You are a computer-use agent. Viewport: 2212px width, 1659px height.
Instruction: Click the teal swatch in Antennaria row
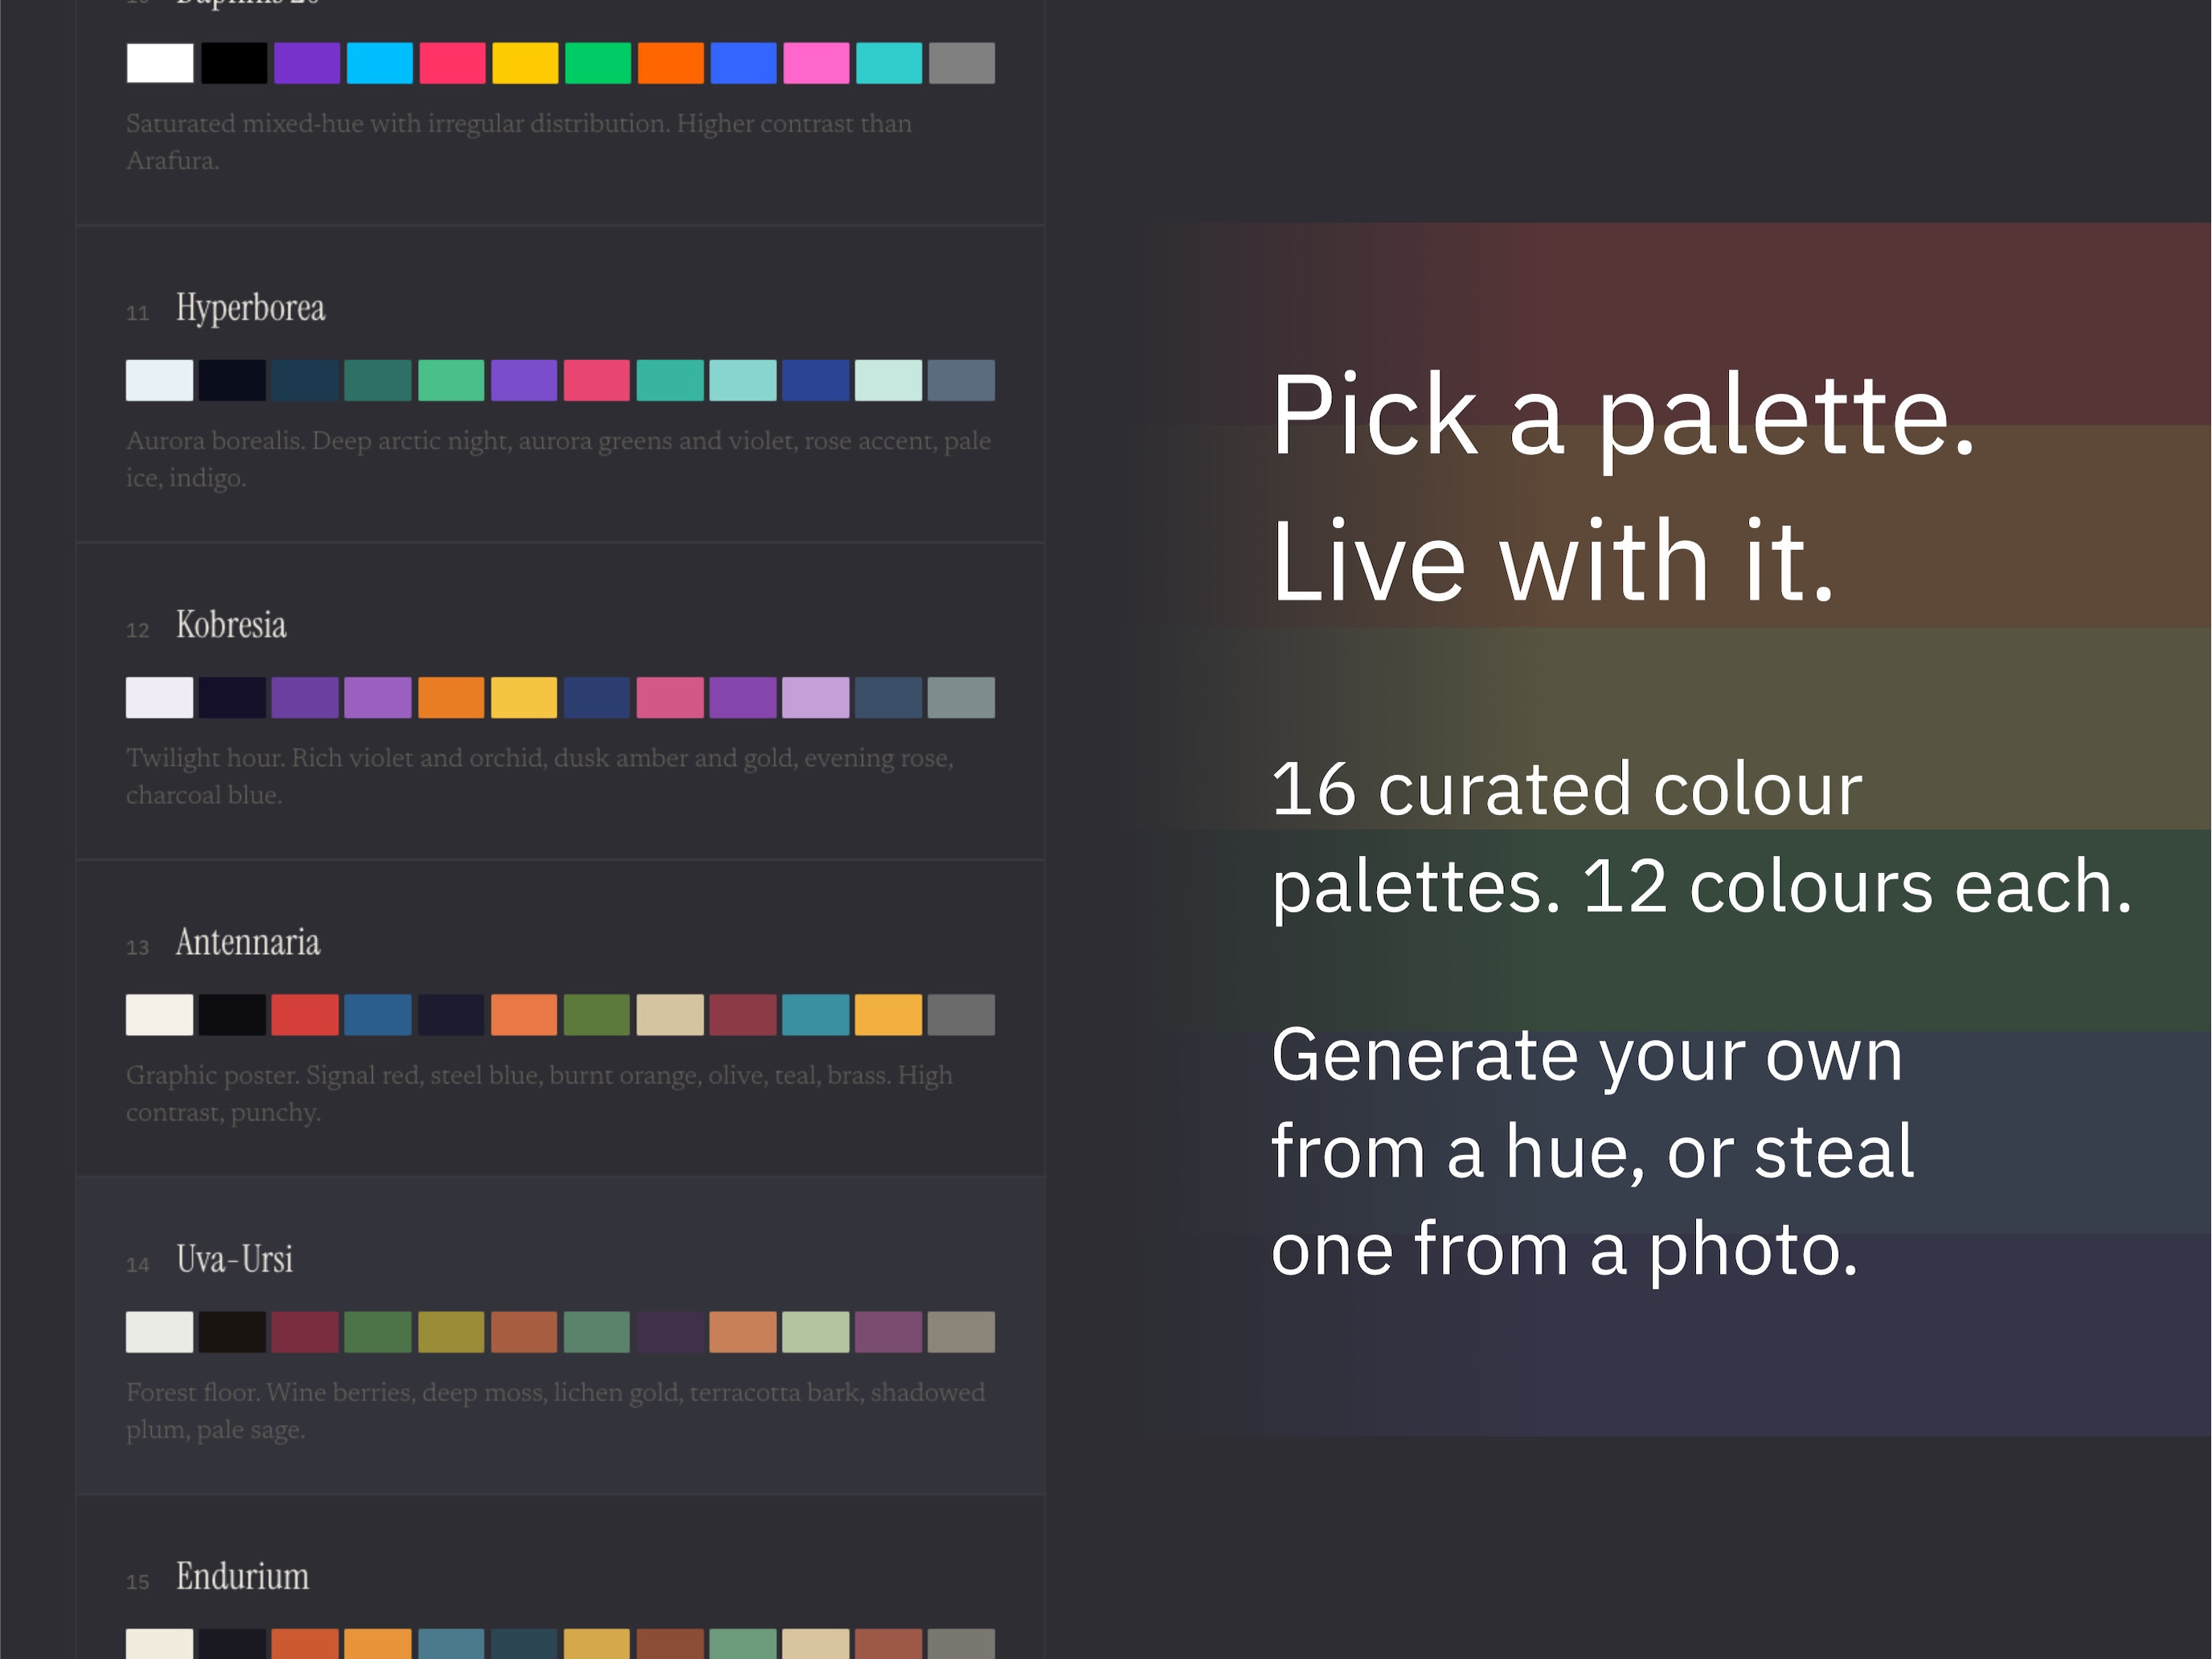click(x=816, y=1015)
